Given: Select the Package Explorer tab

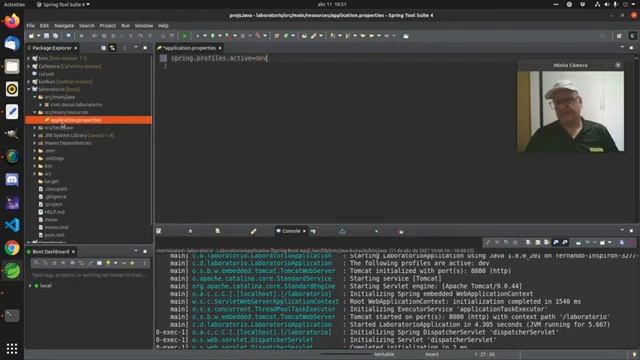Looking at the screenshot, I should [x=51, y=48].
